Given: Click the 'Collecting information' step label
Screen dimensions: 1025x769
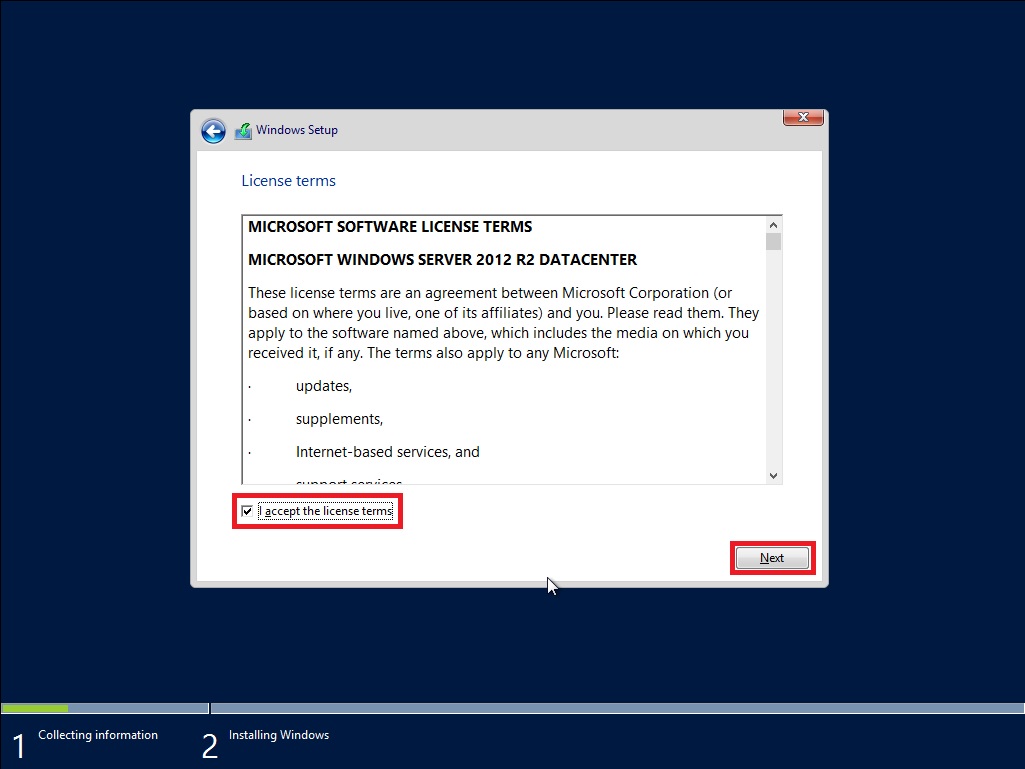Looking at the screenshot, I should point(98,735).
